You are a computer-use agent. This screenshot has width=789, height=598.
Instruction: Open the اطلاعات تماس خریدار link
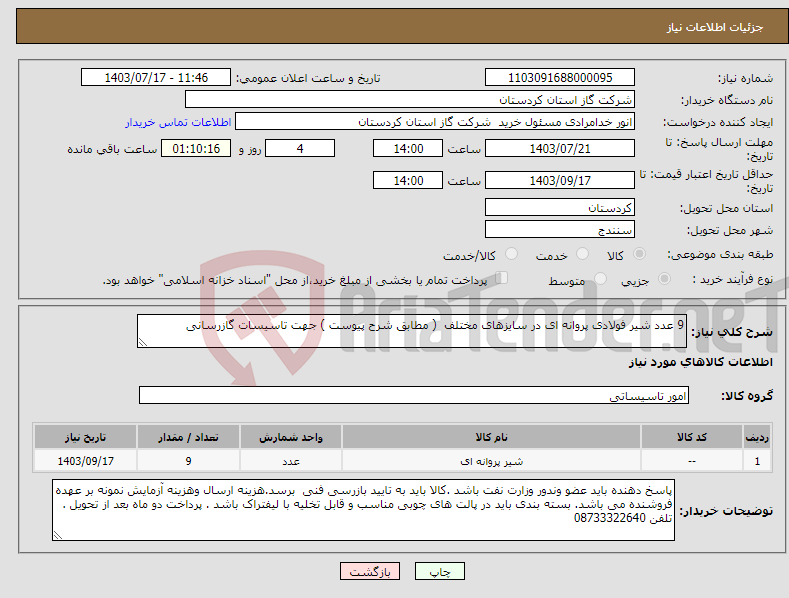pos(178,122)
